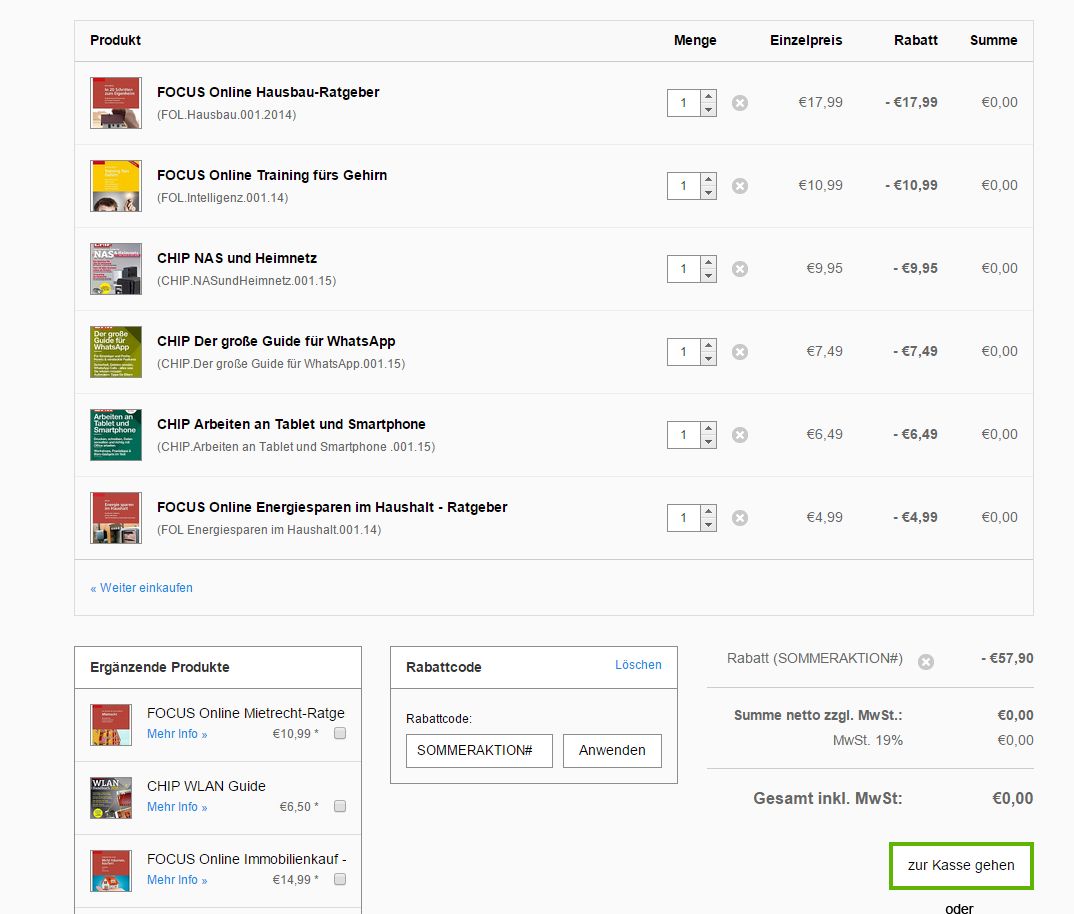Remove FOCUS Online Hausbau-Ratgeber from cart
The image size is (1074, 914).
pos(740,103)
